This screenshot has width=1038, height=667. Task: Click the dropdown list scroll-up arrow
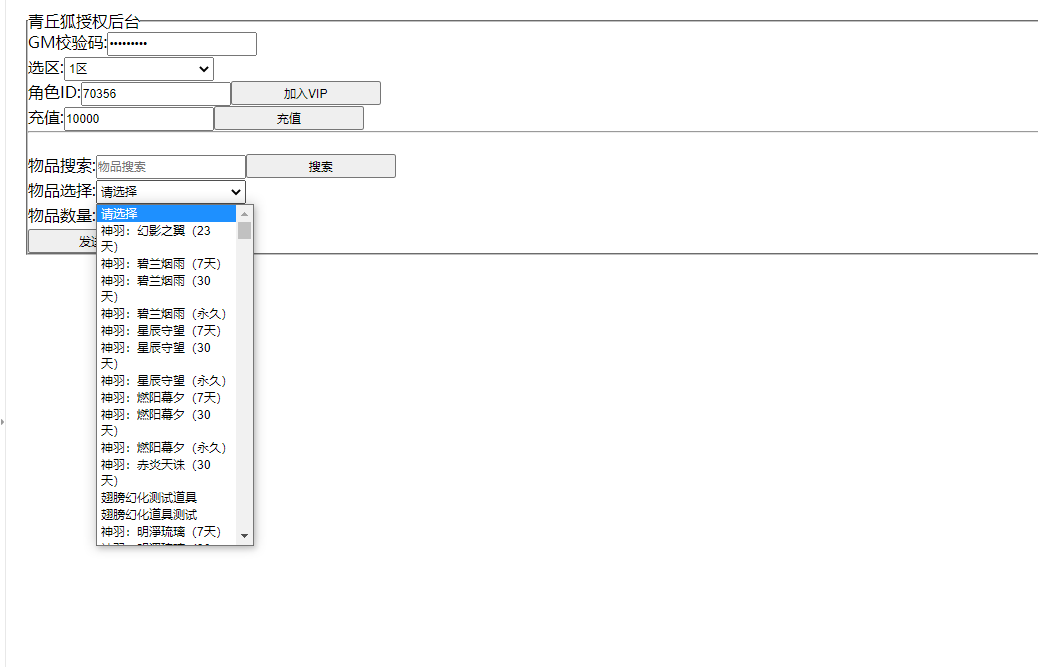tap(245, 214)
